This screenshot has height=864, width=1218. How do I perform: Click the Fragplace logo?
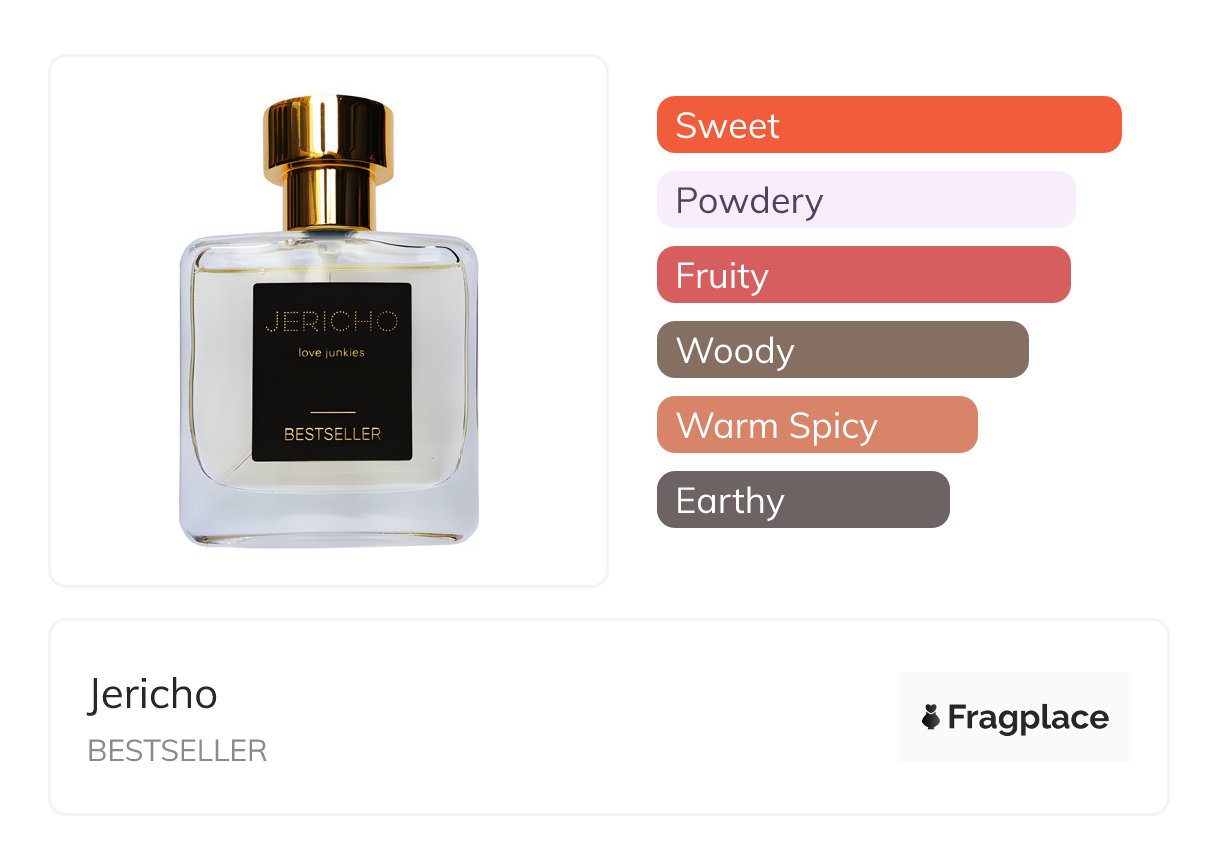coord(1015,717)
